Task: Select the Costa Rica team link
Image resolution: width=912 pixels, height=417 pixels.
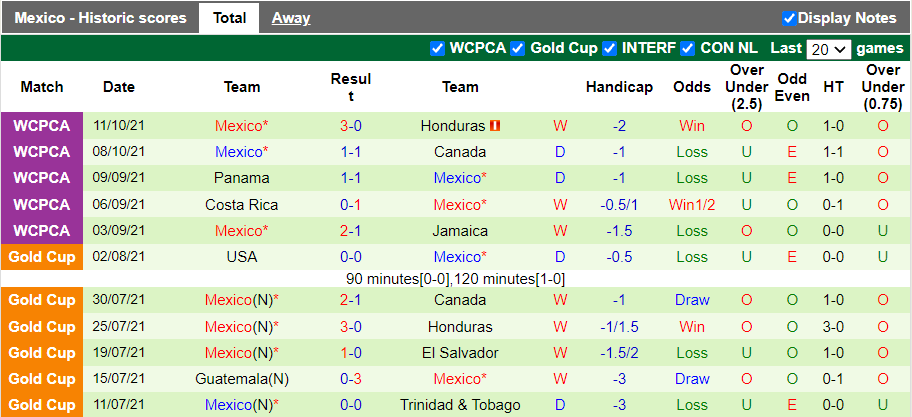Action: click(241, 204)
